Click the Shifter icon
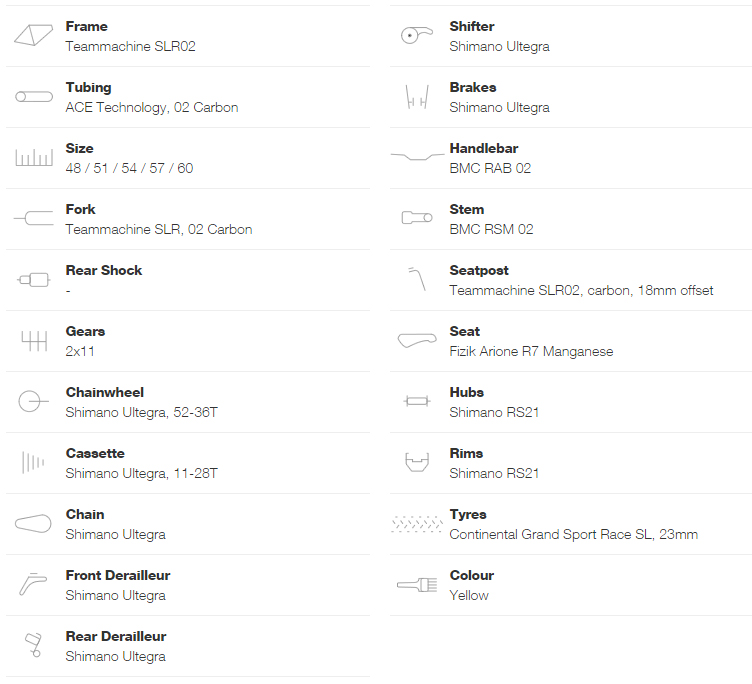This screenshot has height=684, width=752. pos(417,35)
